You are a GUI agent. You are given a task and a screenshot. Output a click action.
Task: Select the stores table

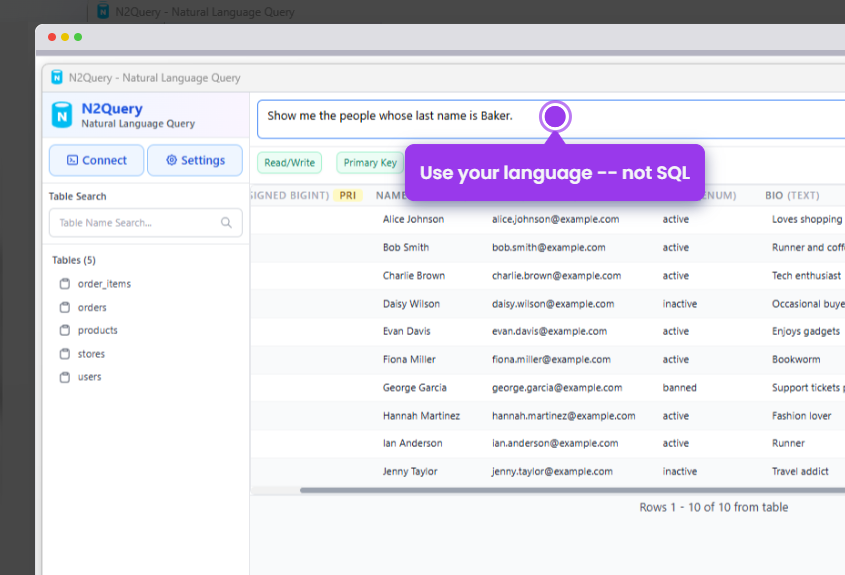[x=91, y=354]
